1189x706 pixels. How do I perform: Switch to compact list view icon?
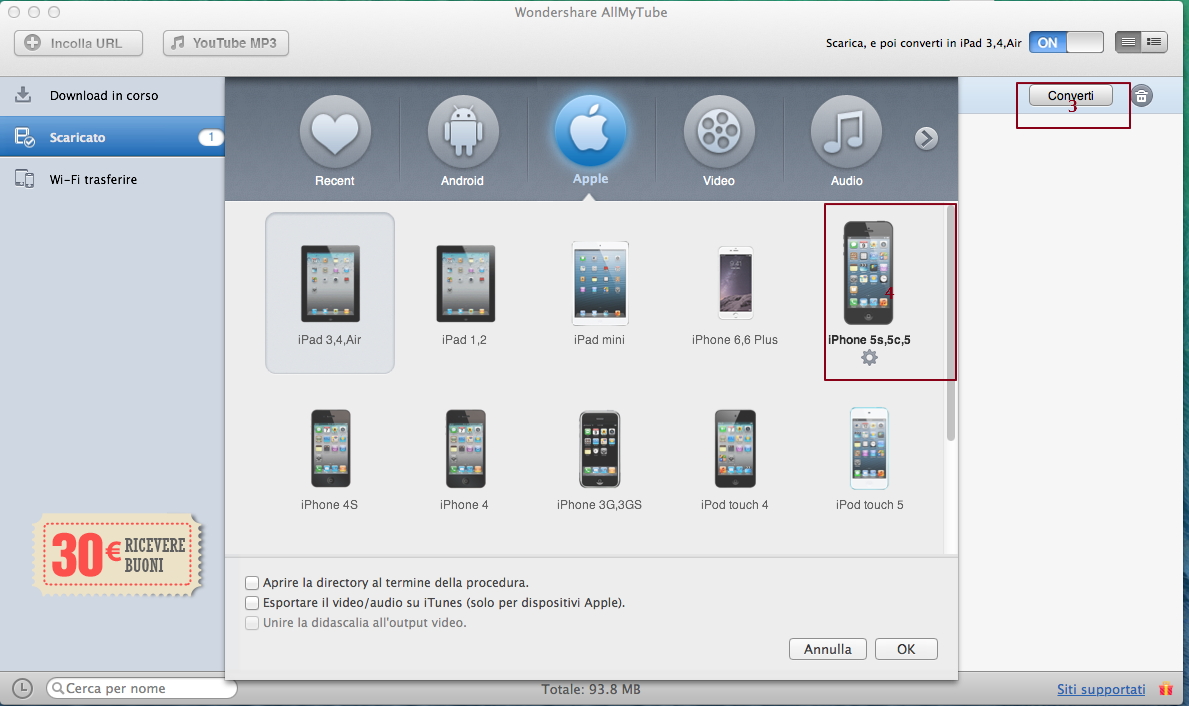pyautogui.click(x=1128, y=42)
